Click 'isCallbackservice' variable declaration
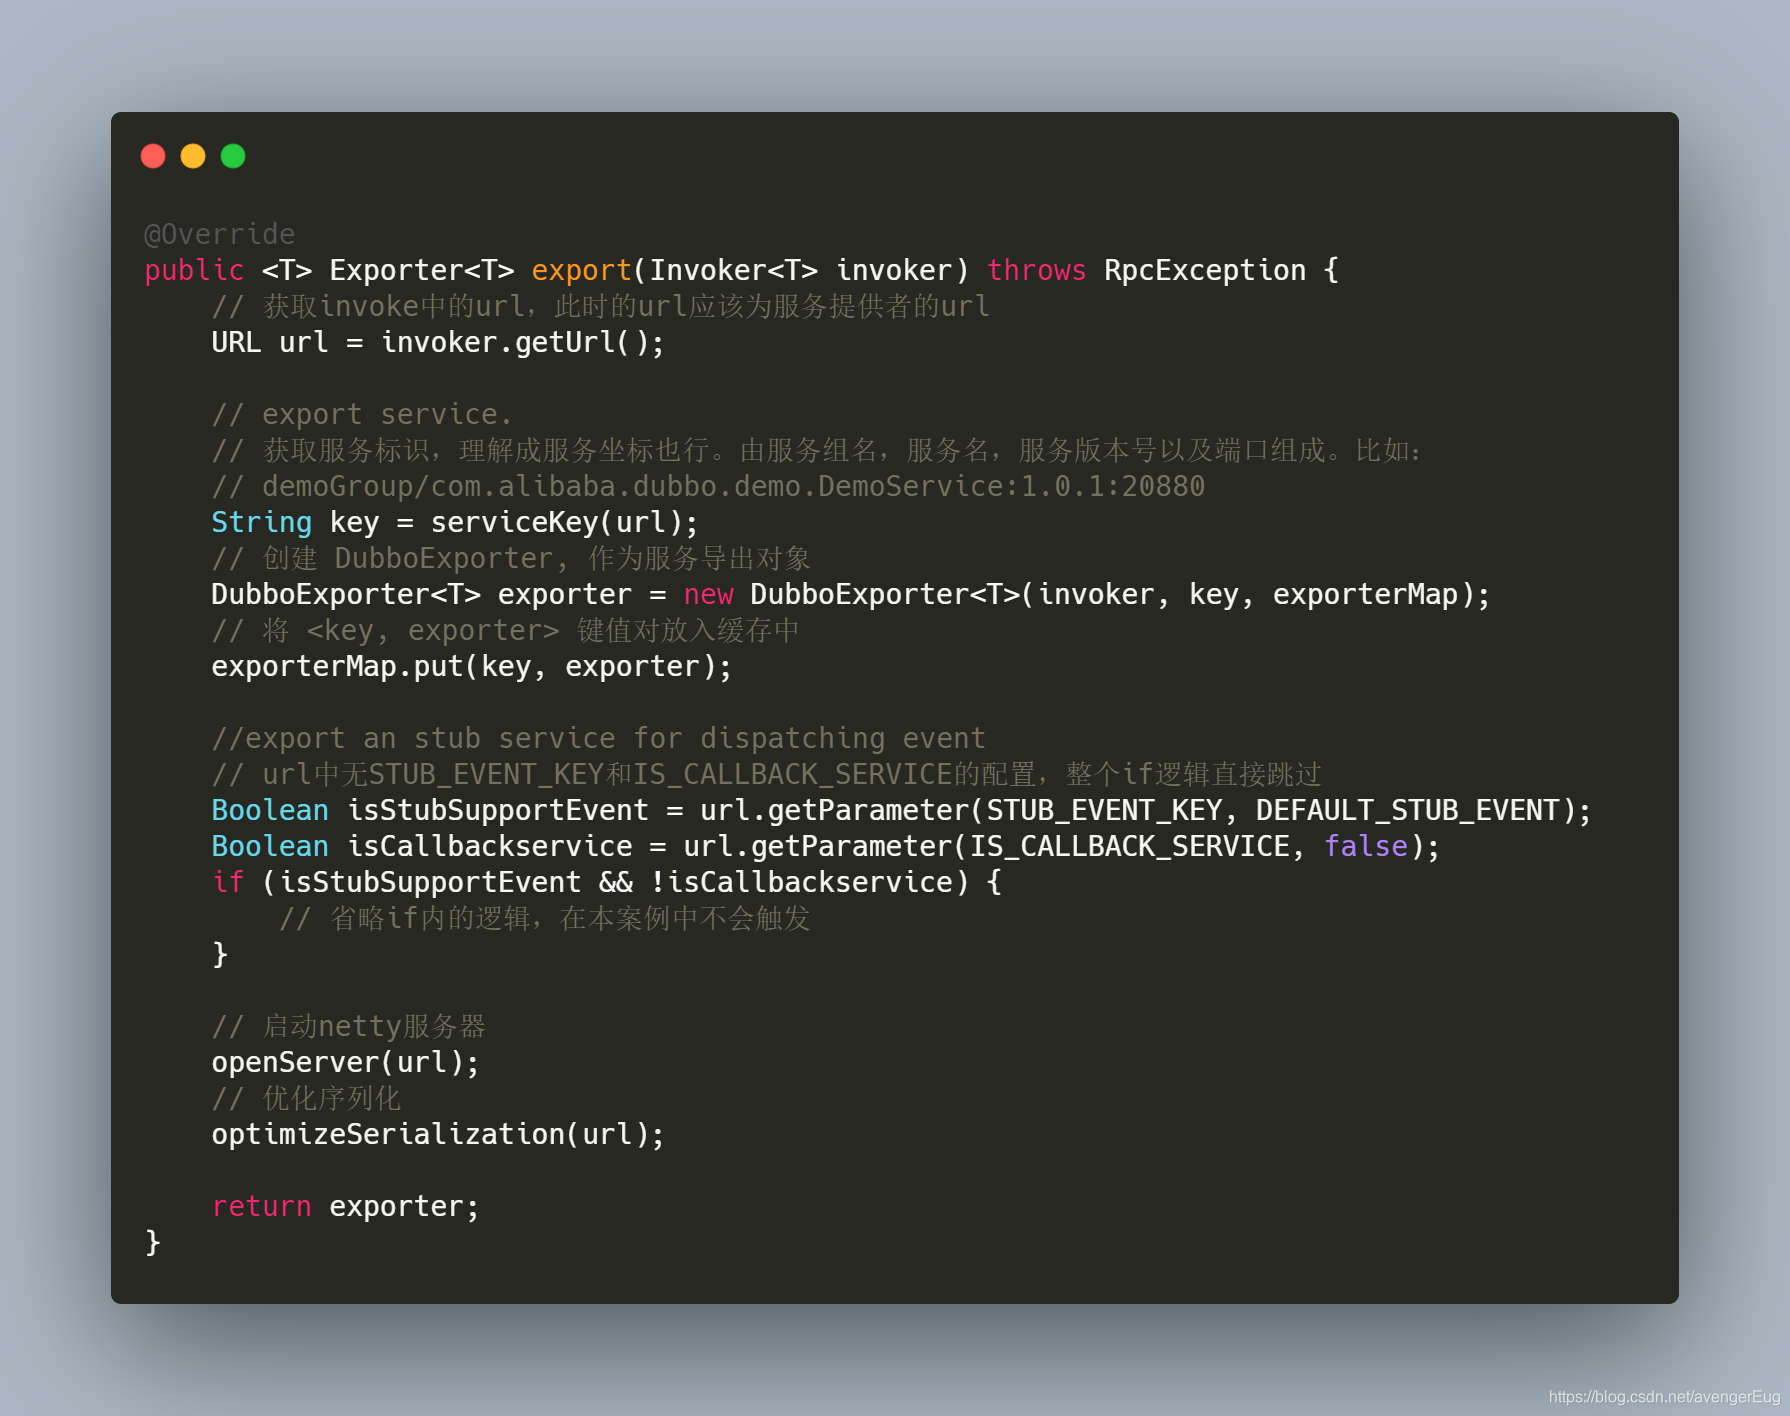 [x=490, y=846]
